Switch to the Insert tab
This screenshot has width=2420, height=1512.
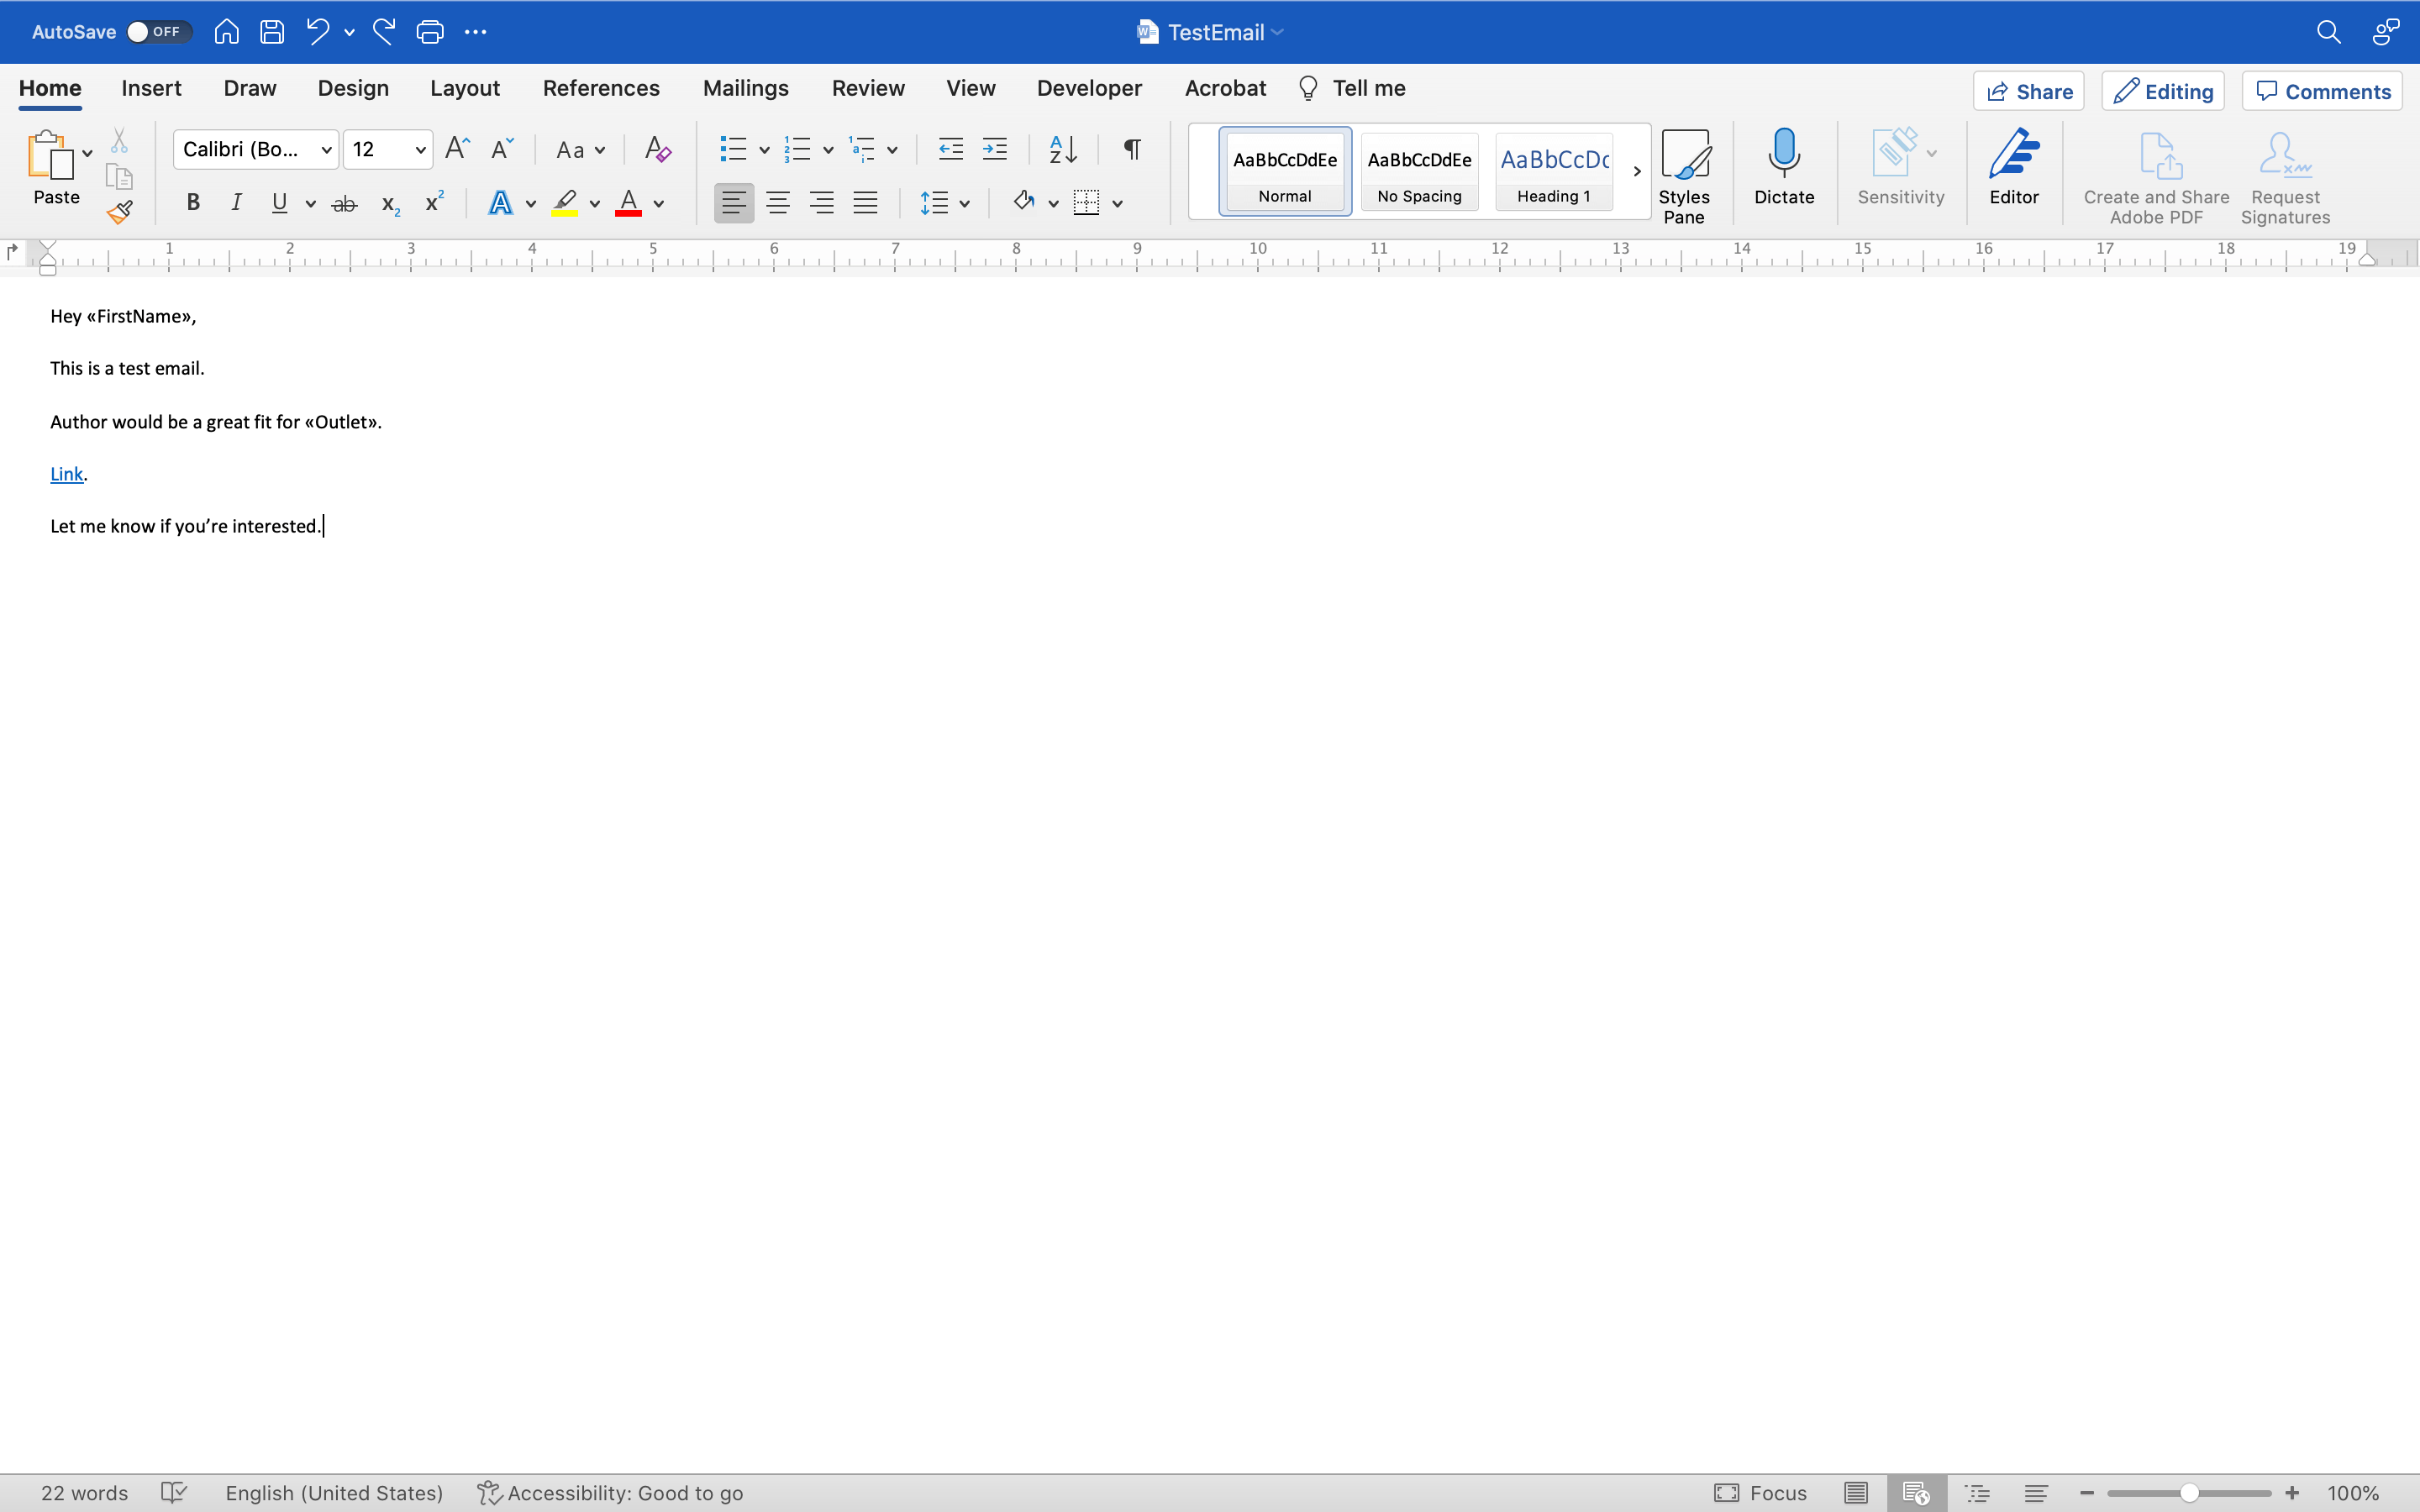click(151, 88)
